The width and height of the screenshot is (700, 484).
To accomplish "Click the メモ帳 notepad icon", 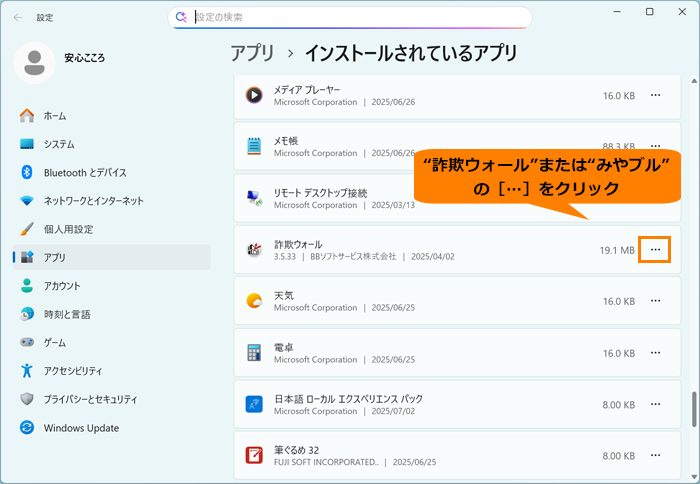I will [x=254, y=146].
